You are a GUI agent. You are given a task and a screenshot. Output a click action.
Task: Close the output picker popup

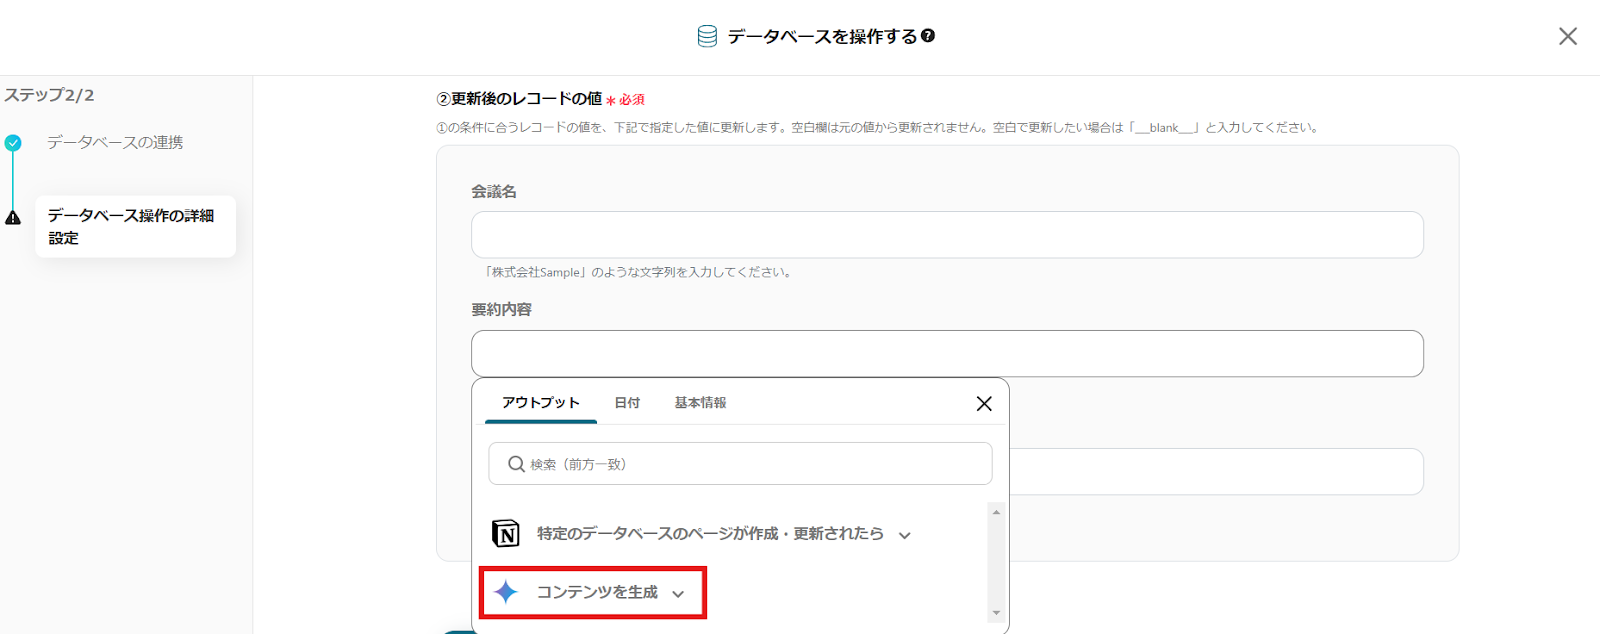[984, 403]
